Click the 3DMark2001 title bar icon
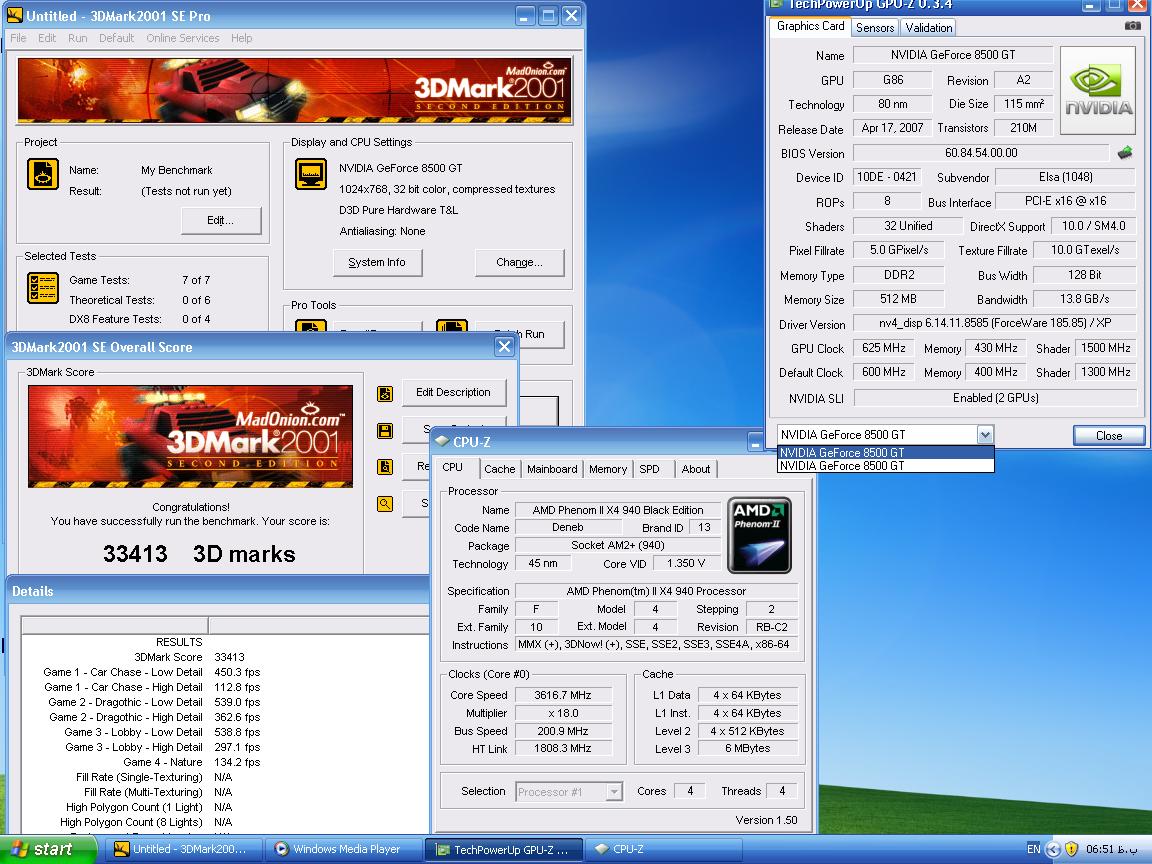 (x=14, y=15)
